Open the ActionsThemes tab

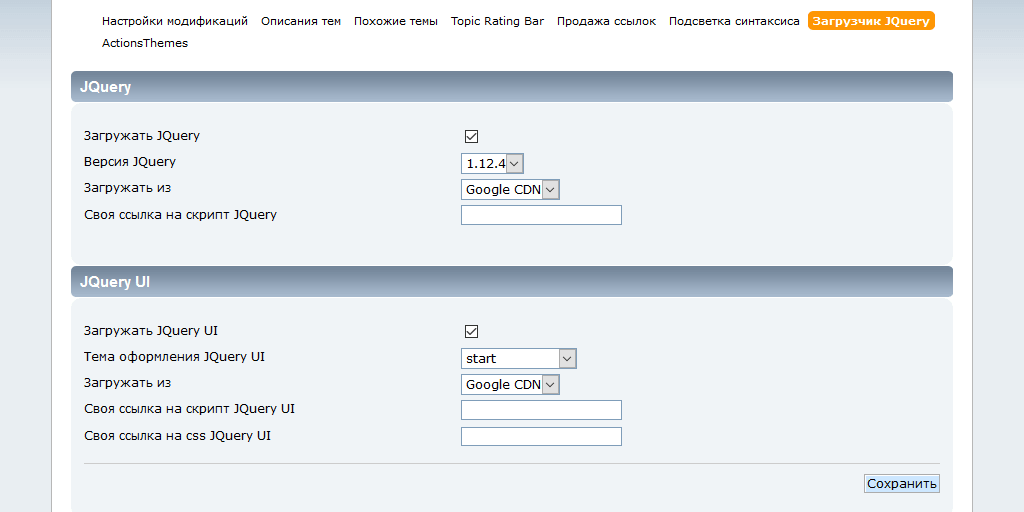point(144,43)
